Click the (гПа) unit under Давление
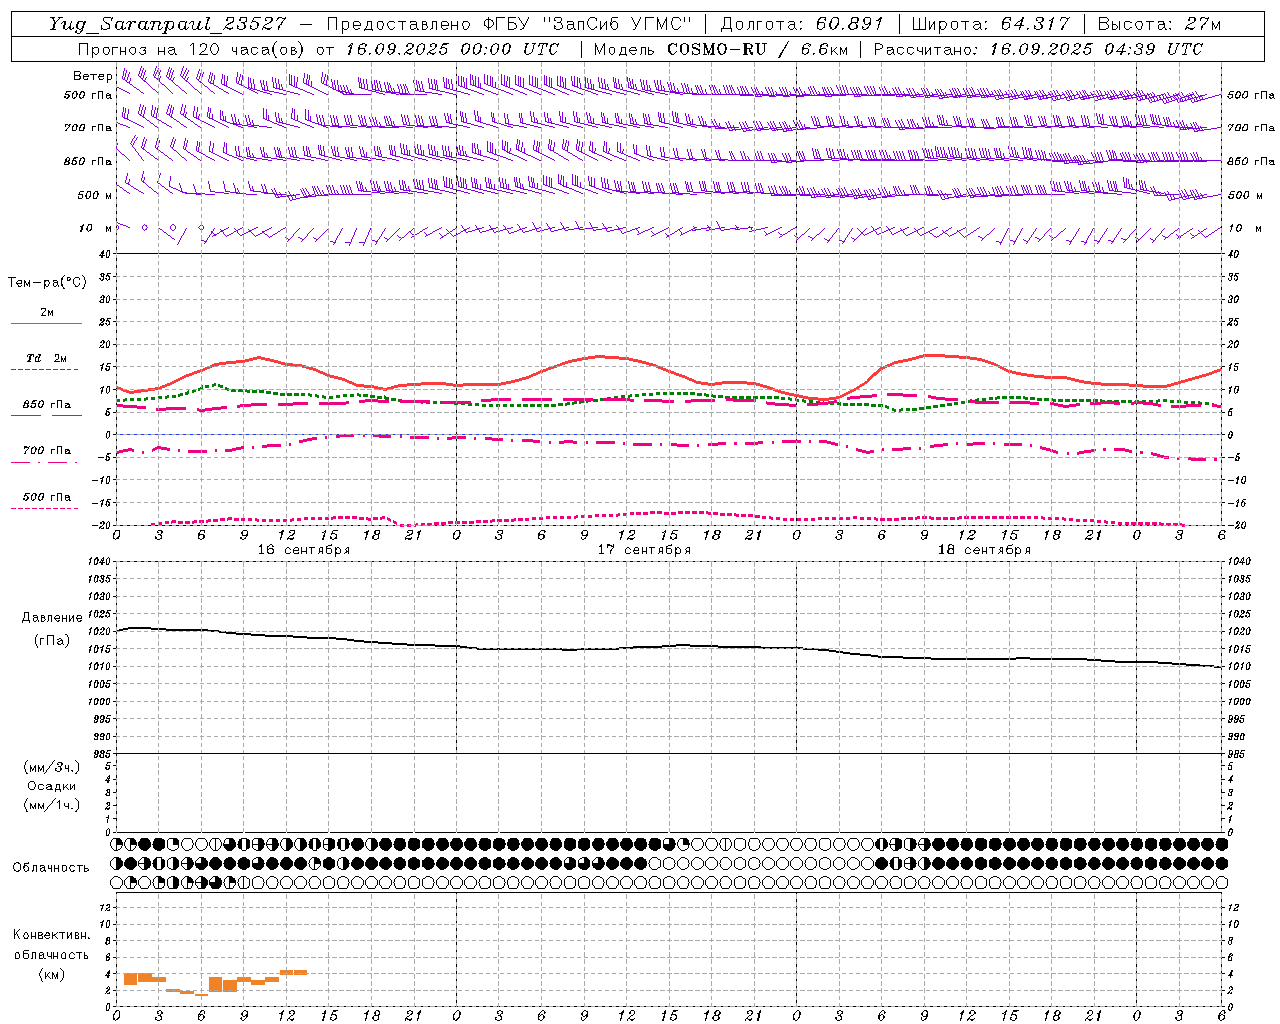The height and width of the screenshot is (1024, 1280). tap(52, 640)
